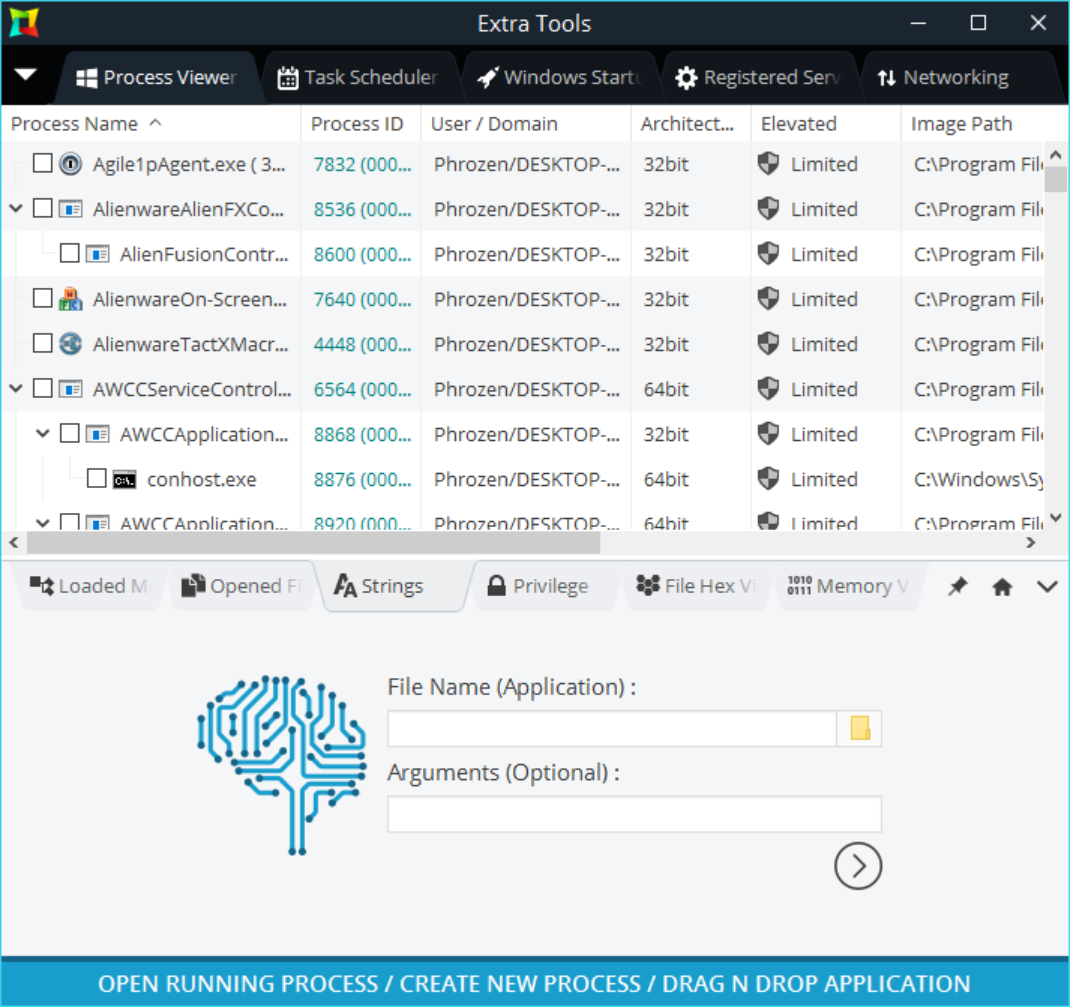Screen dimensions: 1070x1007
Task: Click the pin icon in lower panel
Action: click(x=957, y=586)
